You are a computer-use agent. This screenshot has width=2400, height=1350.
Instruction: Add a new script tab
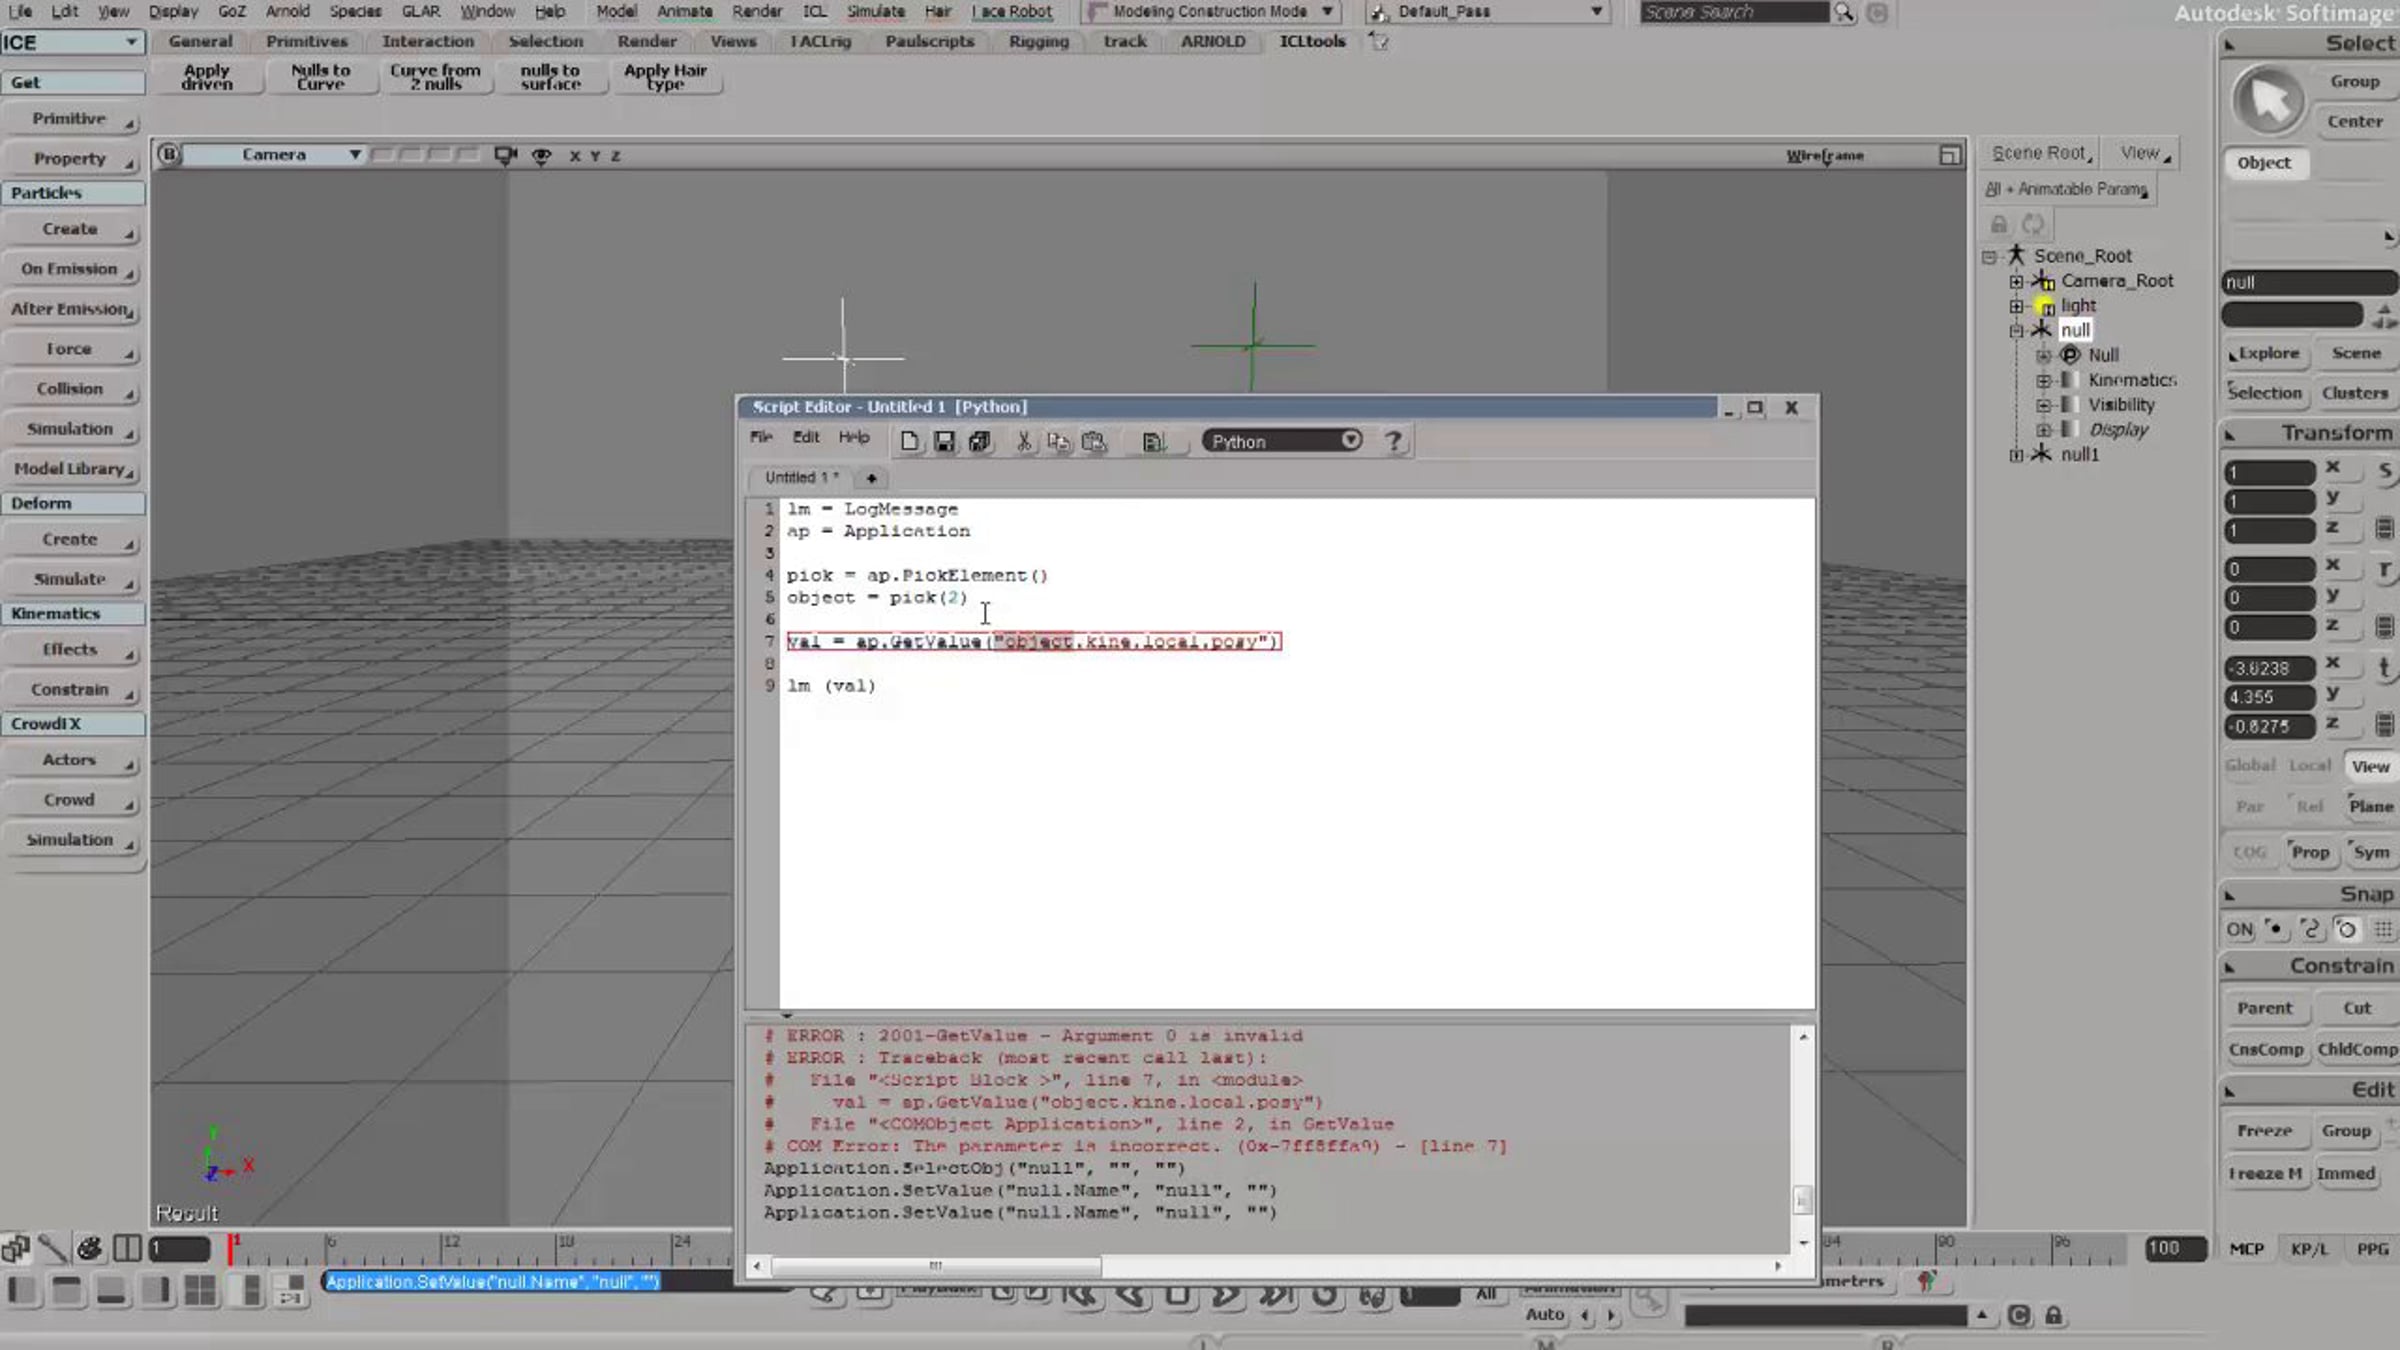(871, 478)
